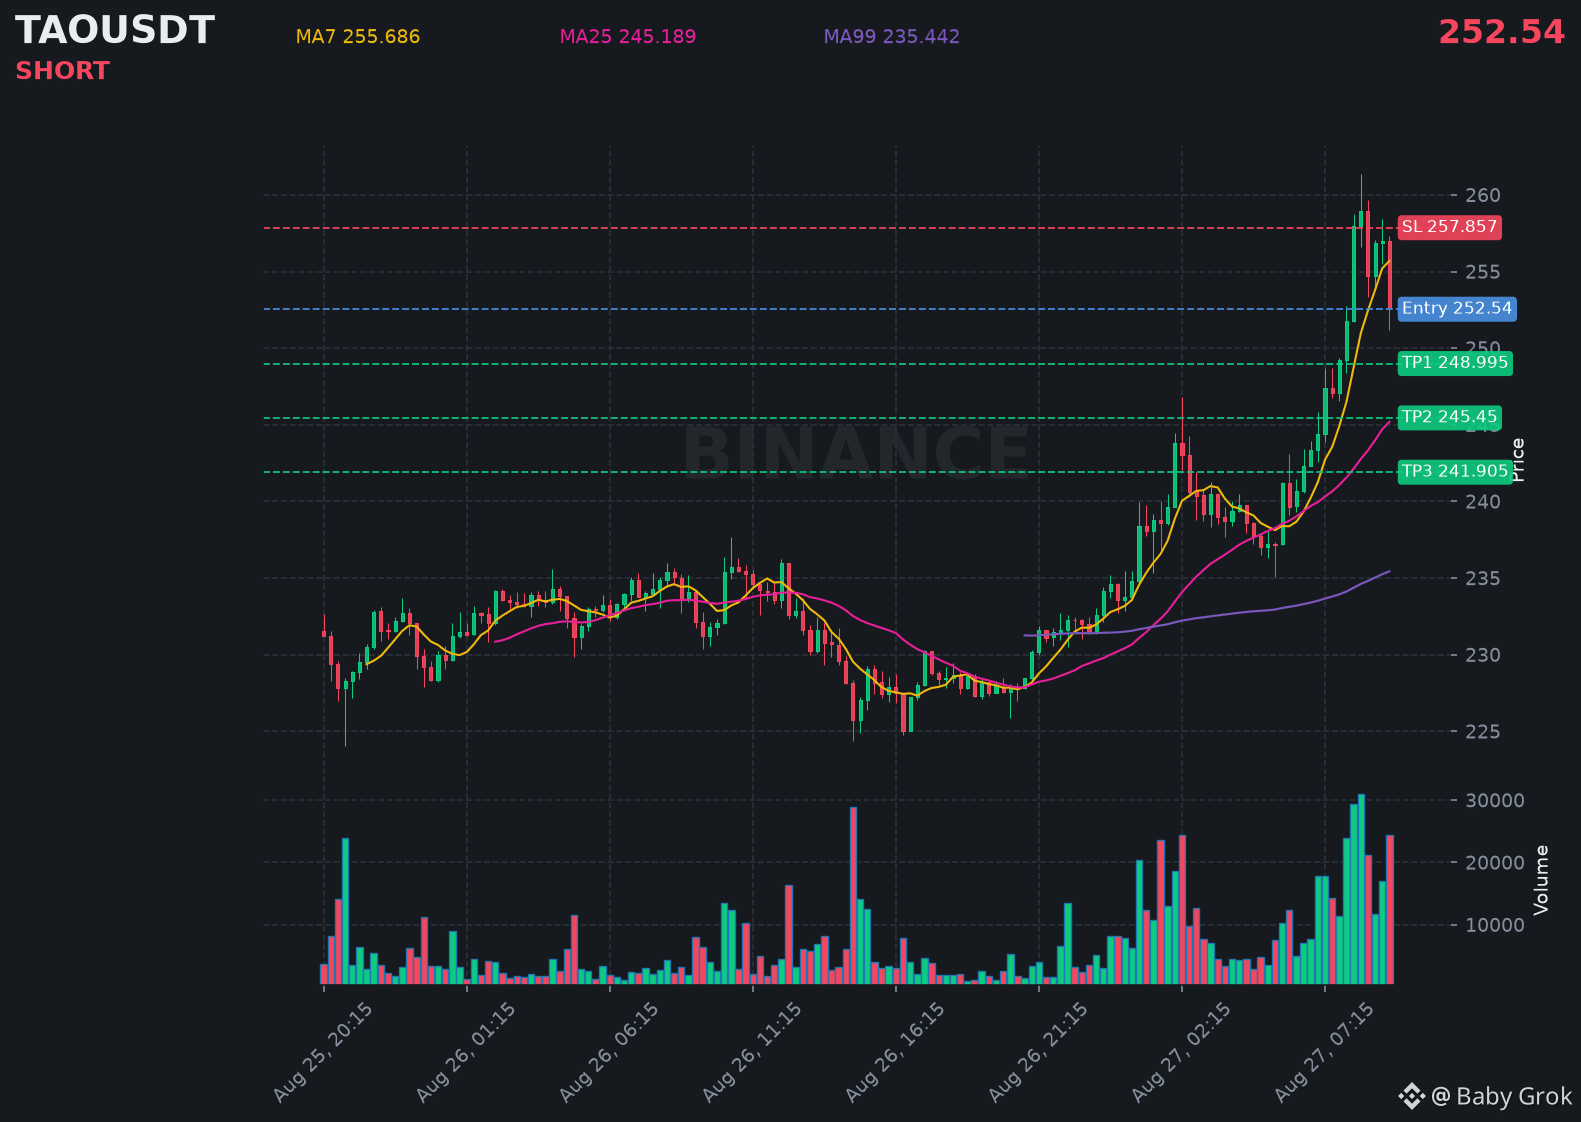The height and width of the screenshot is (1122, 1581).
Task: Select the MA99 235.442 legend label
Action: point(892,37)
